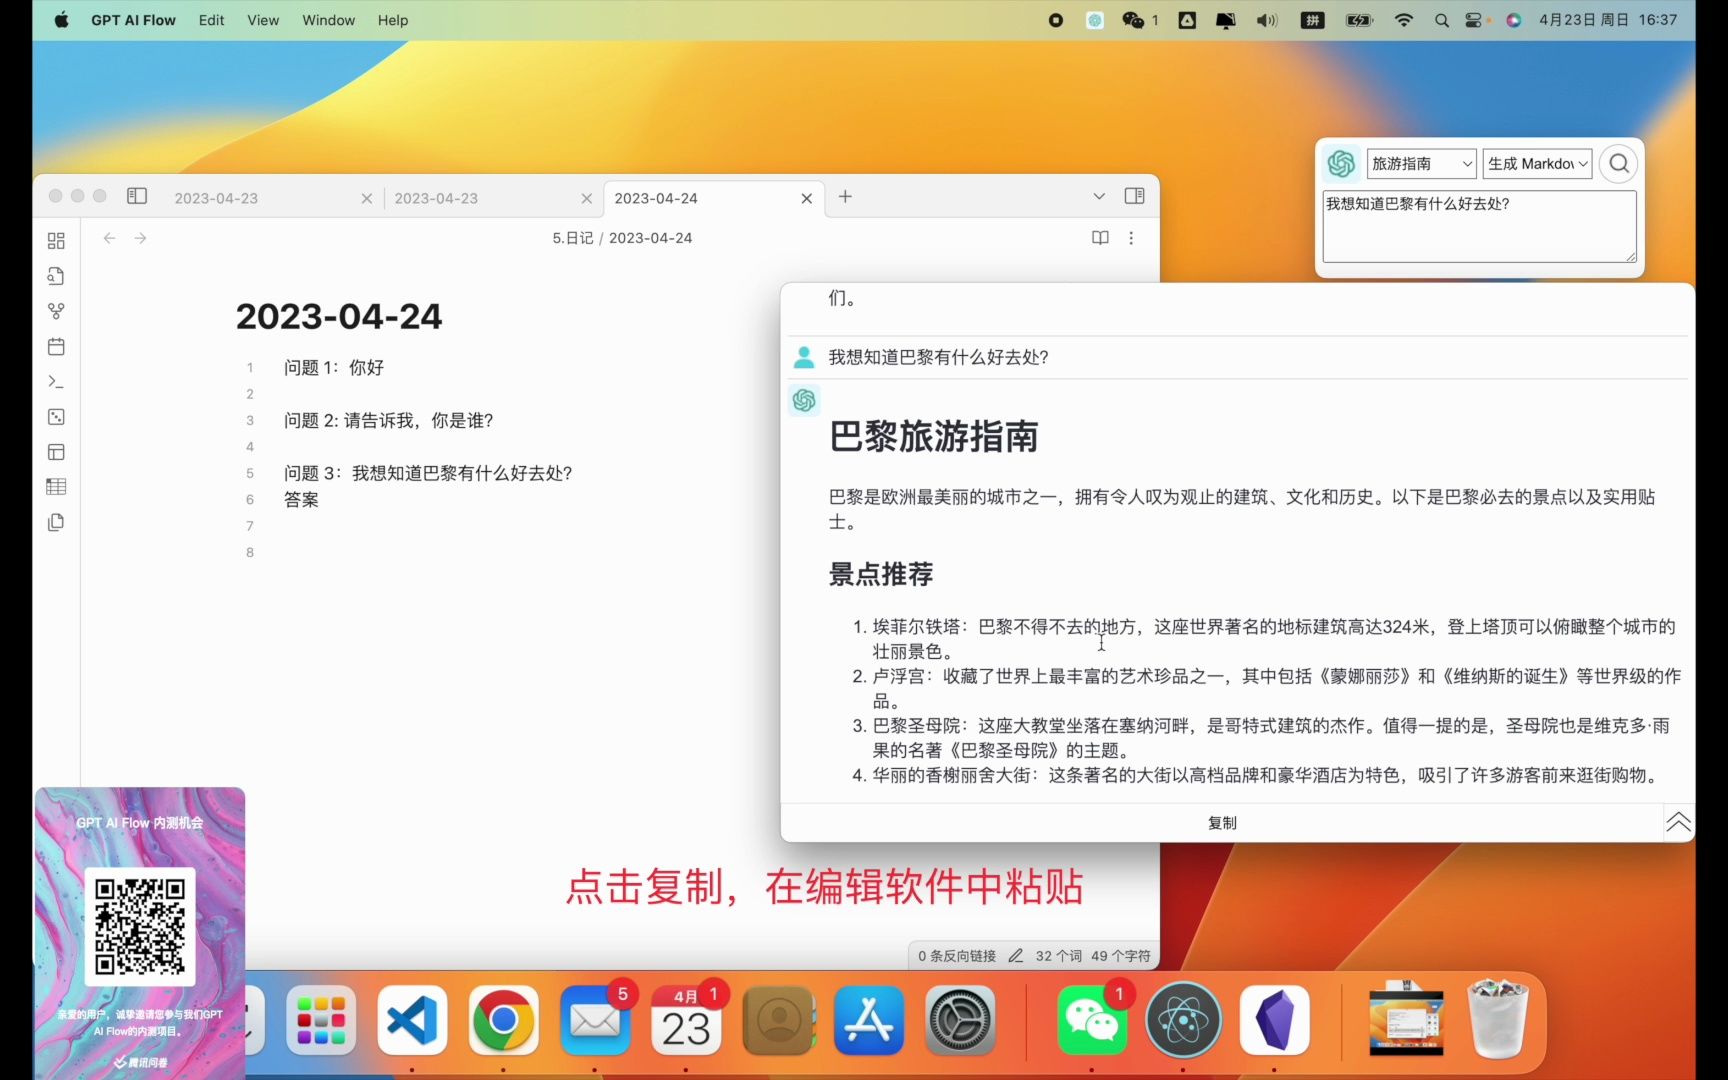Screen dimensions: 1728x1080
Task: Toggle the left sidebar panel
Action: click(x=137, y=197)
